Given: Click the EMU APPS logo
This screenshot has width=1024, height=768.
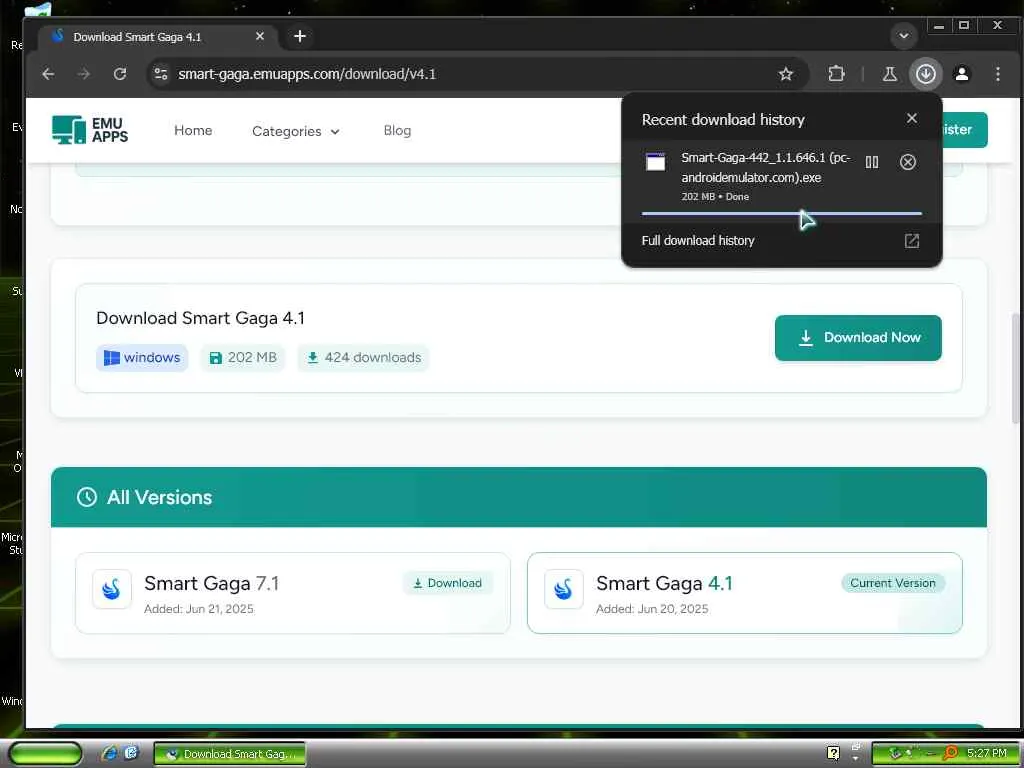Looking at the screenshot, I should pyautogui.click(x=90, y=130).
